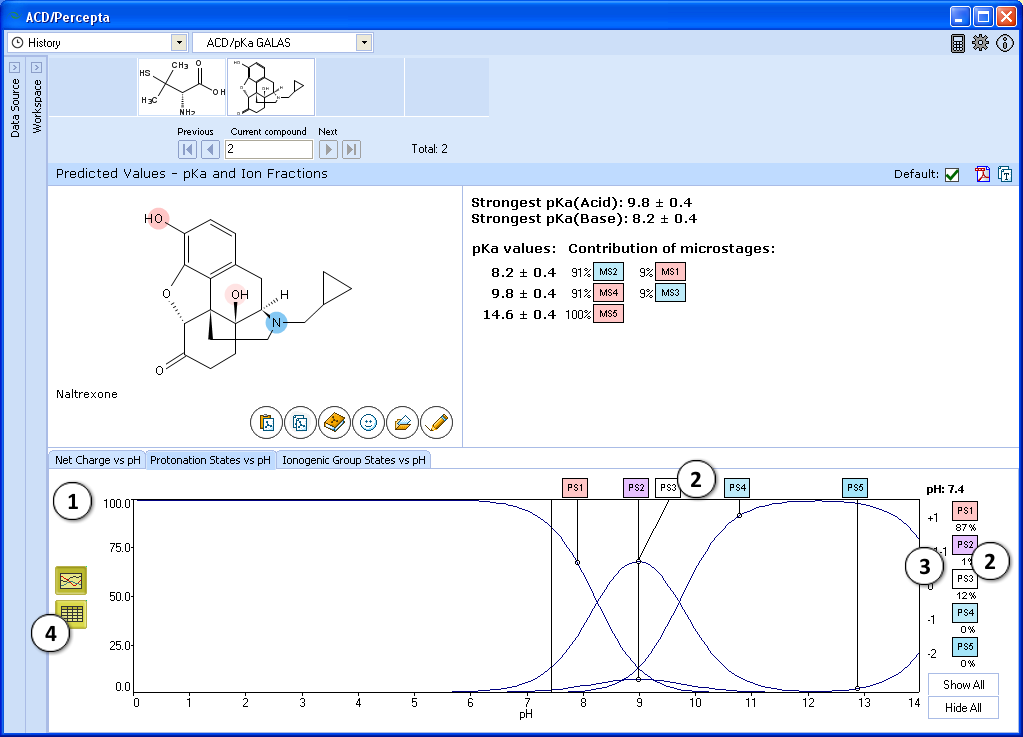Click the highlighted HO phenol group
The width and height of the screenshot is (1023, 737).
[155, 218]
